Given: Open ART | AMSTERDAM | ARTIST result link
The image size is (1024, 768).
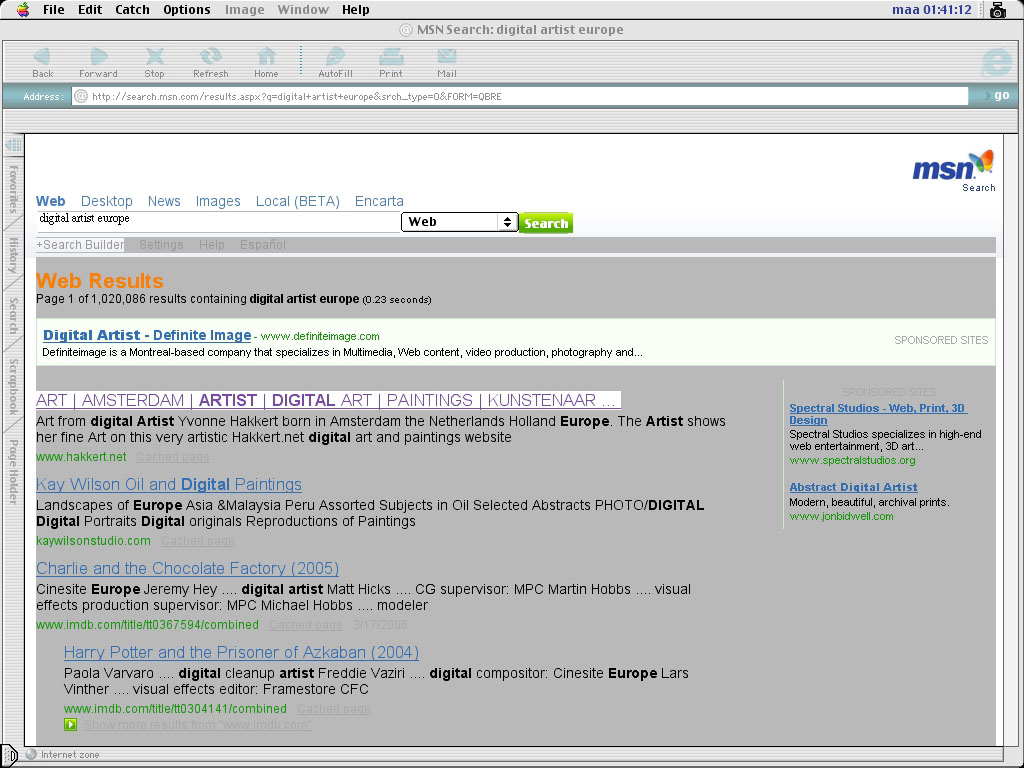Looking at the screenshot, I should click(326, 400).
